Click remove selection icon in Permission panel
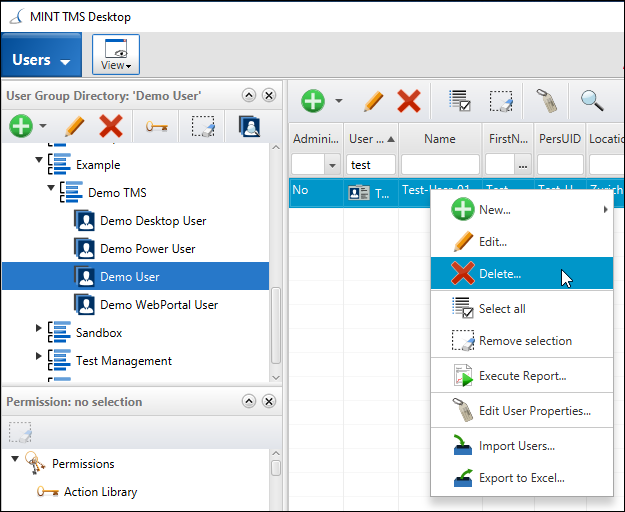 click(20, 432)
